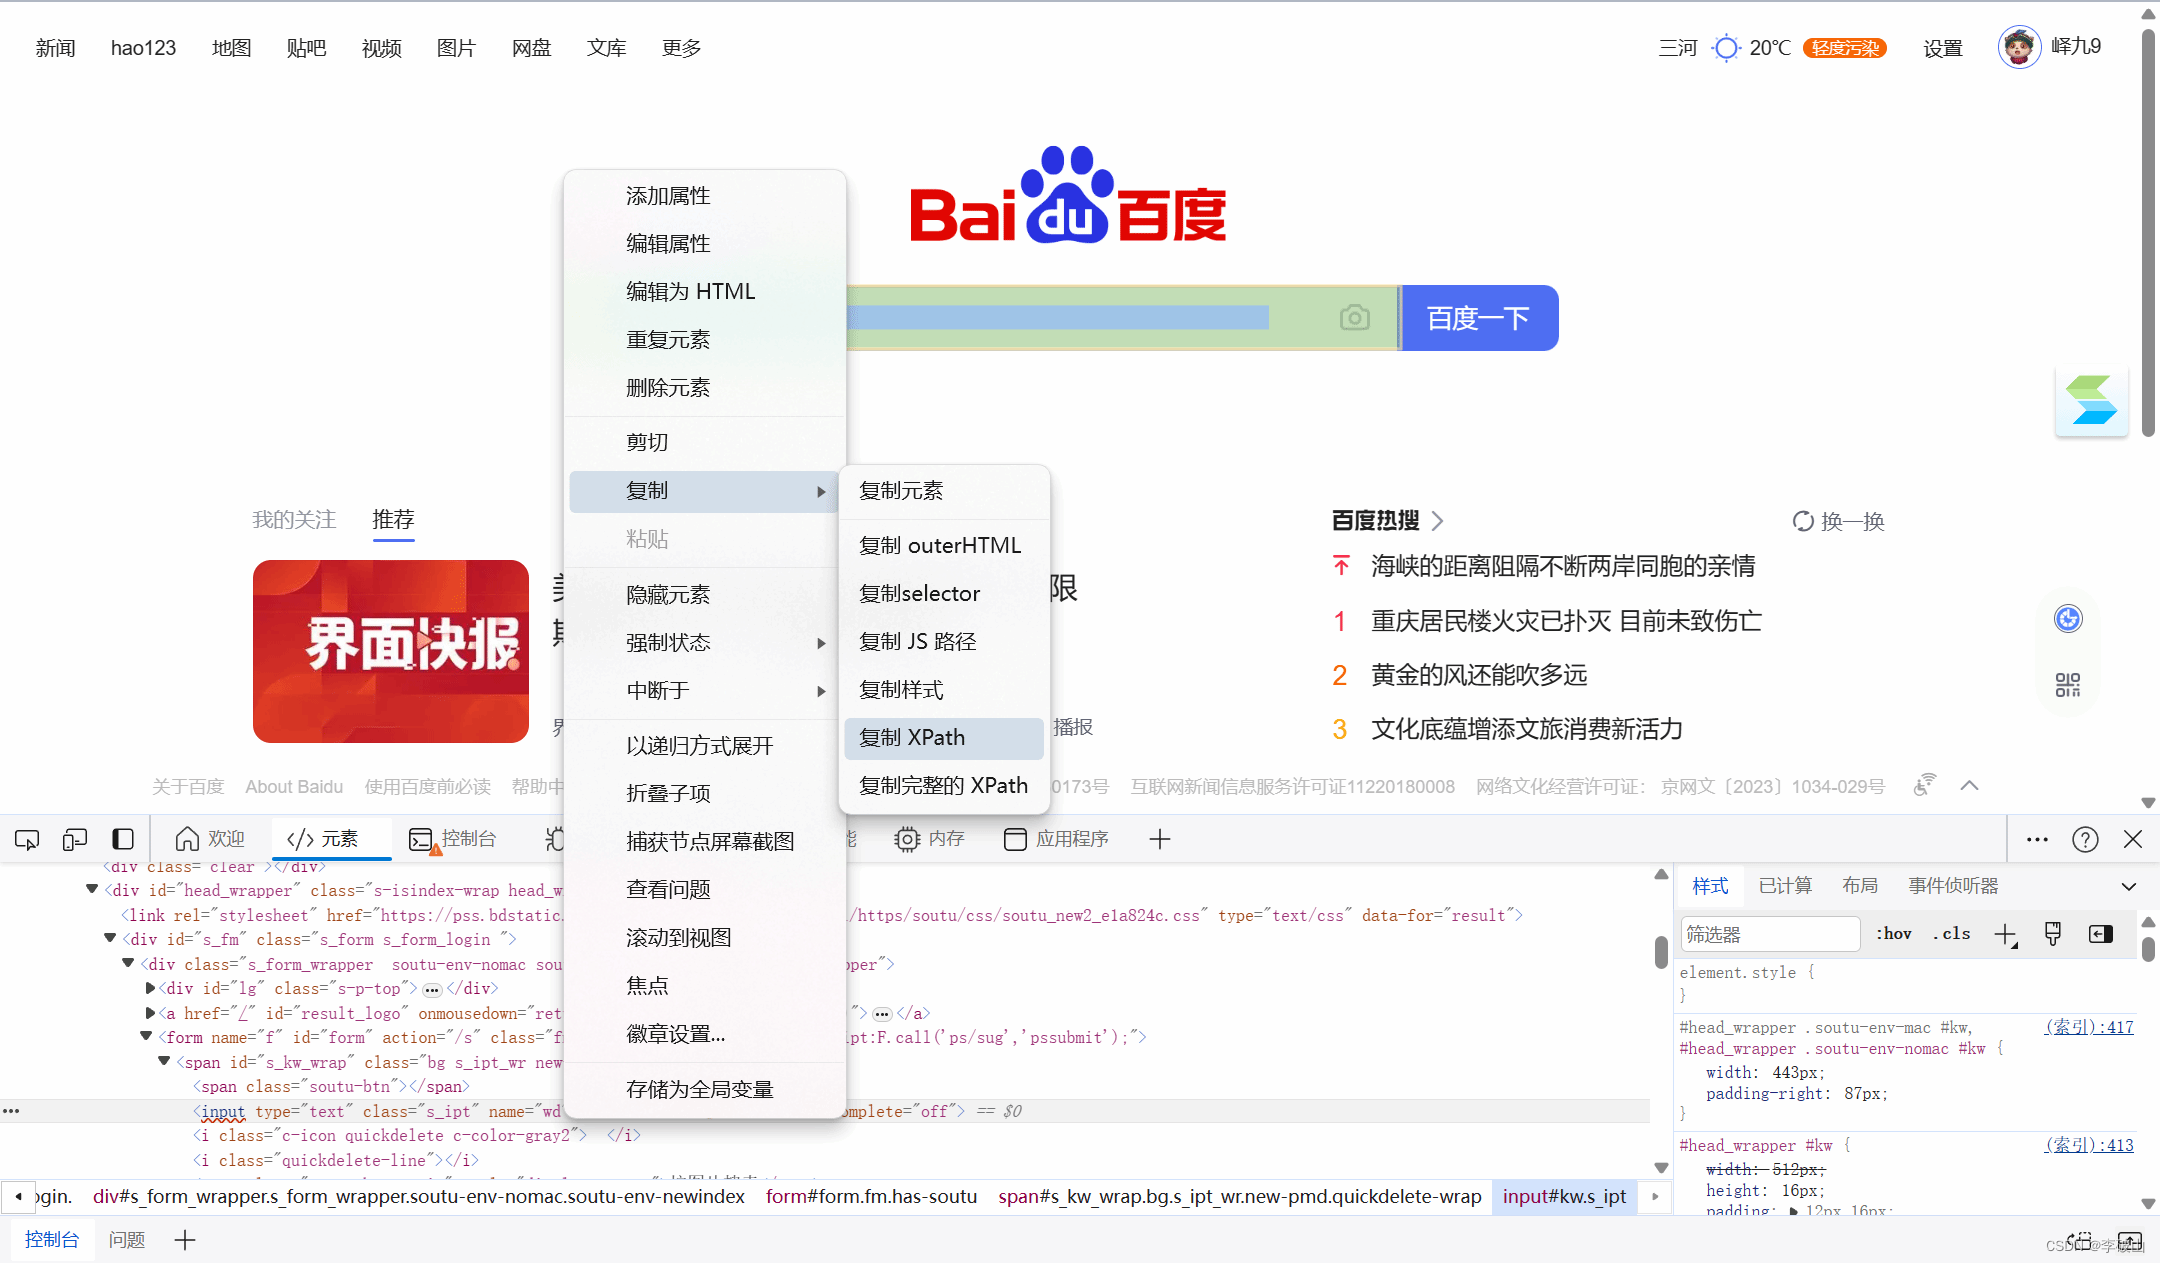Open the 黄金的风还能多远 hot search link
This screenshot has width=2160, height=1263.
point(1478,675)
